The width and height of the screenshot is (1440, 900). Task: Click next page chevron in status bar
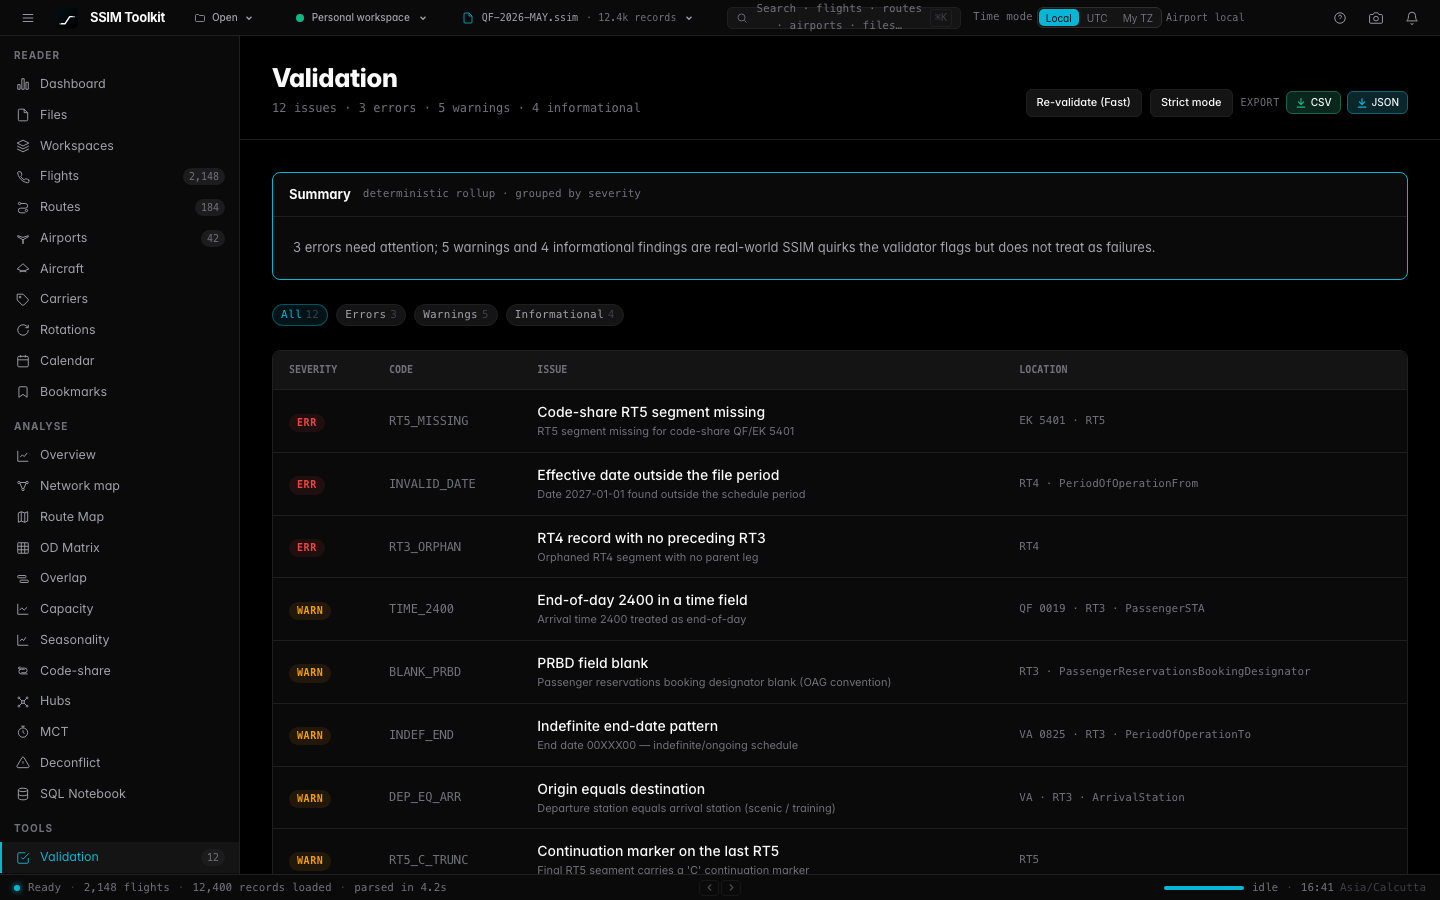(x=731, y=887)
